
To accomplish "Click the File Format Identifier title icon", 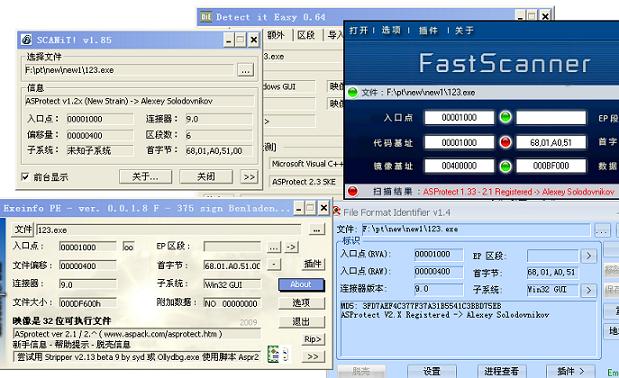I will click(337, 211).
